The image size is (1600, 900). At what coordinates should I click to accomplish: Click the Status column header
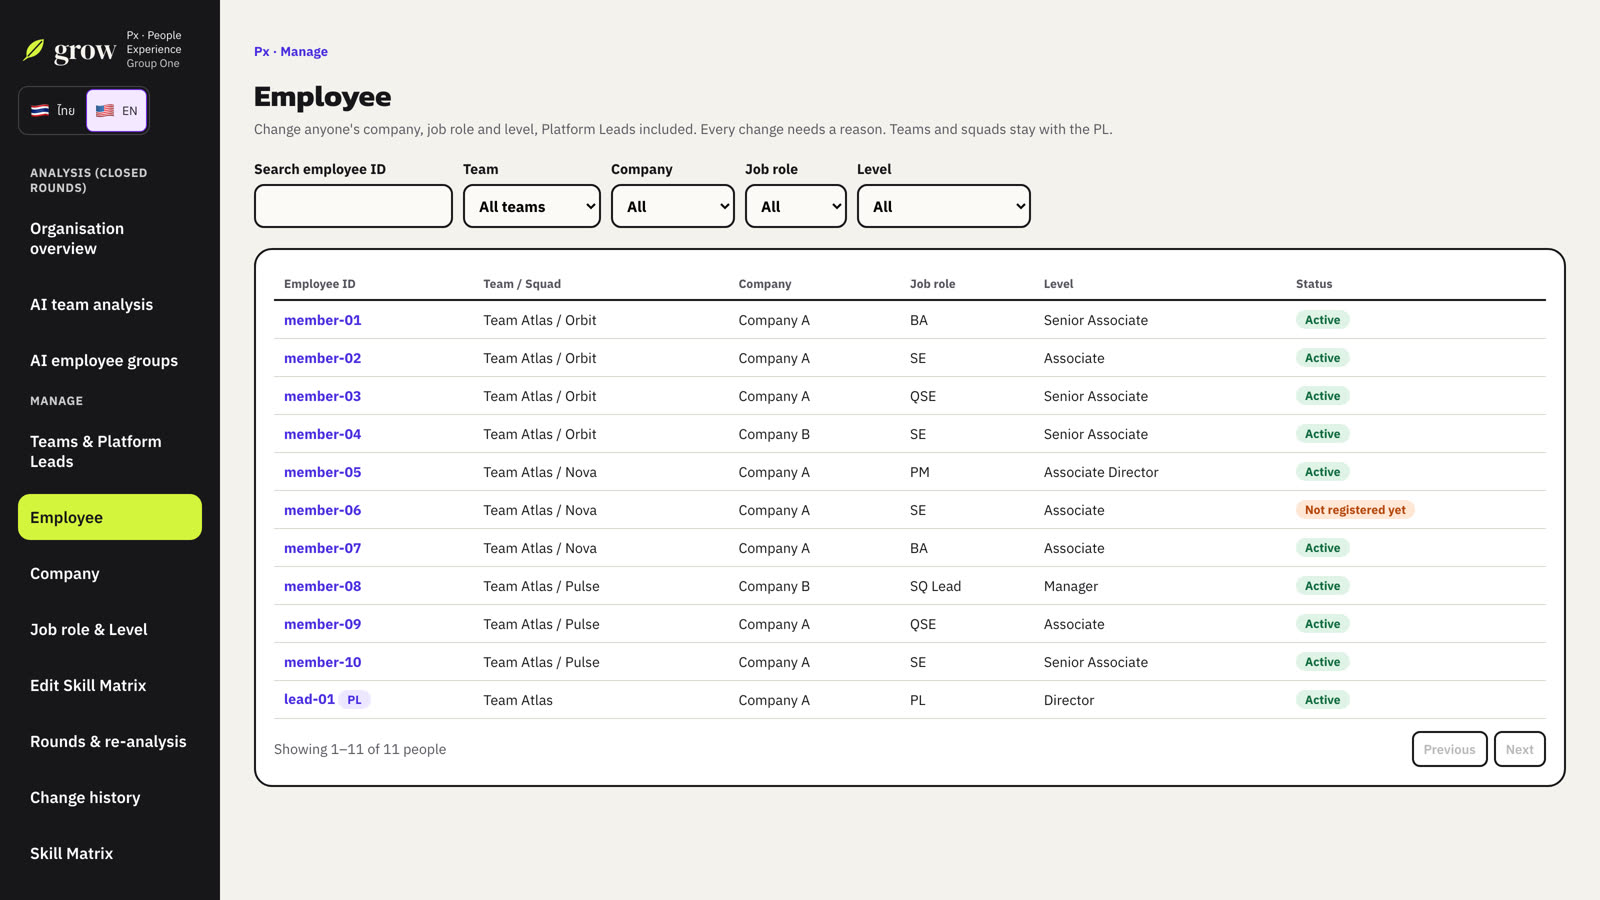point(1314,284)
